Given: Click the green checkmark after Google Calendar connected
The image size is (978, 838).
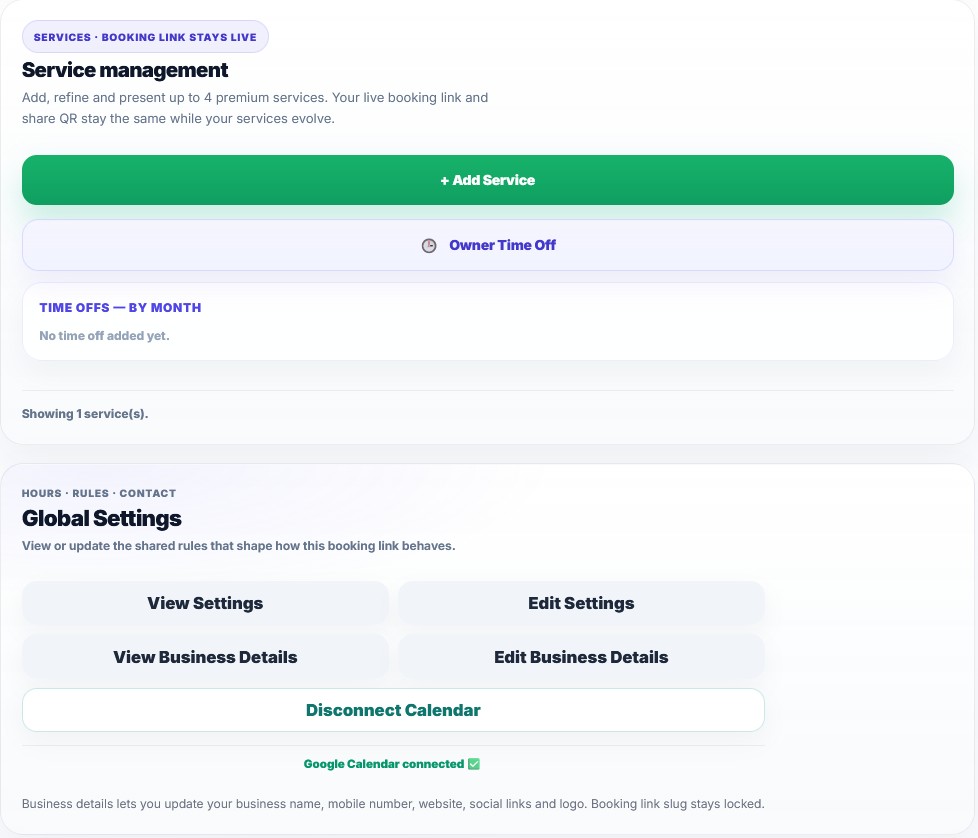Looking at the screenshot, I should point(474,764).
